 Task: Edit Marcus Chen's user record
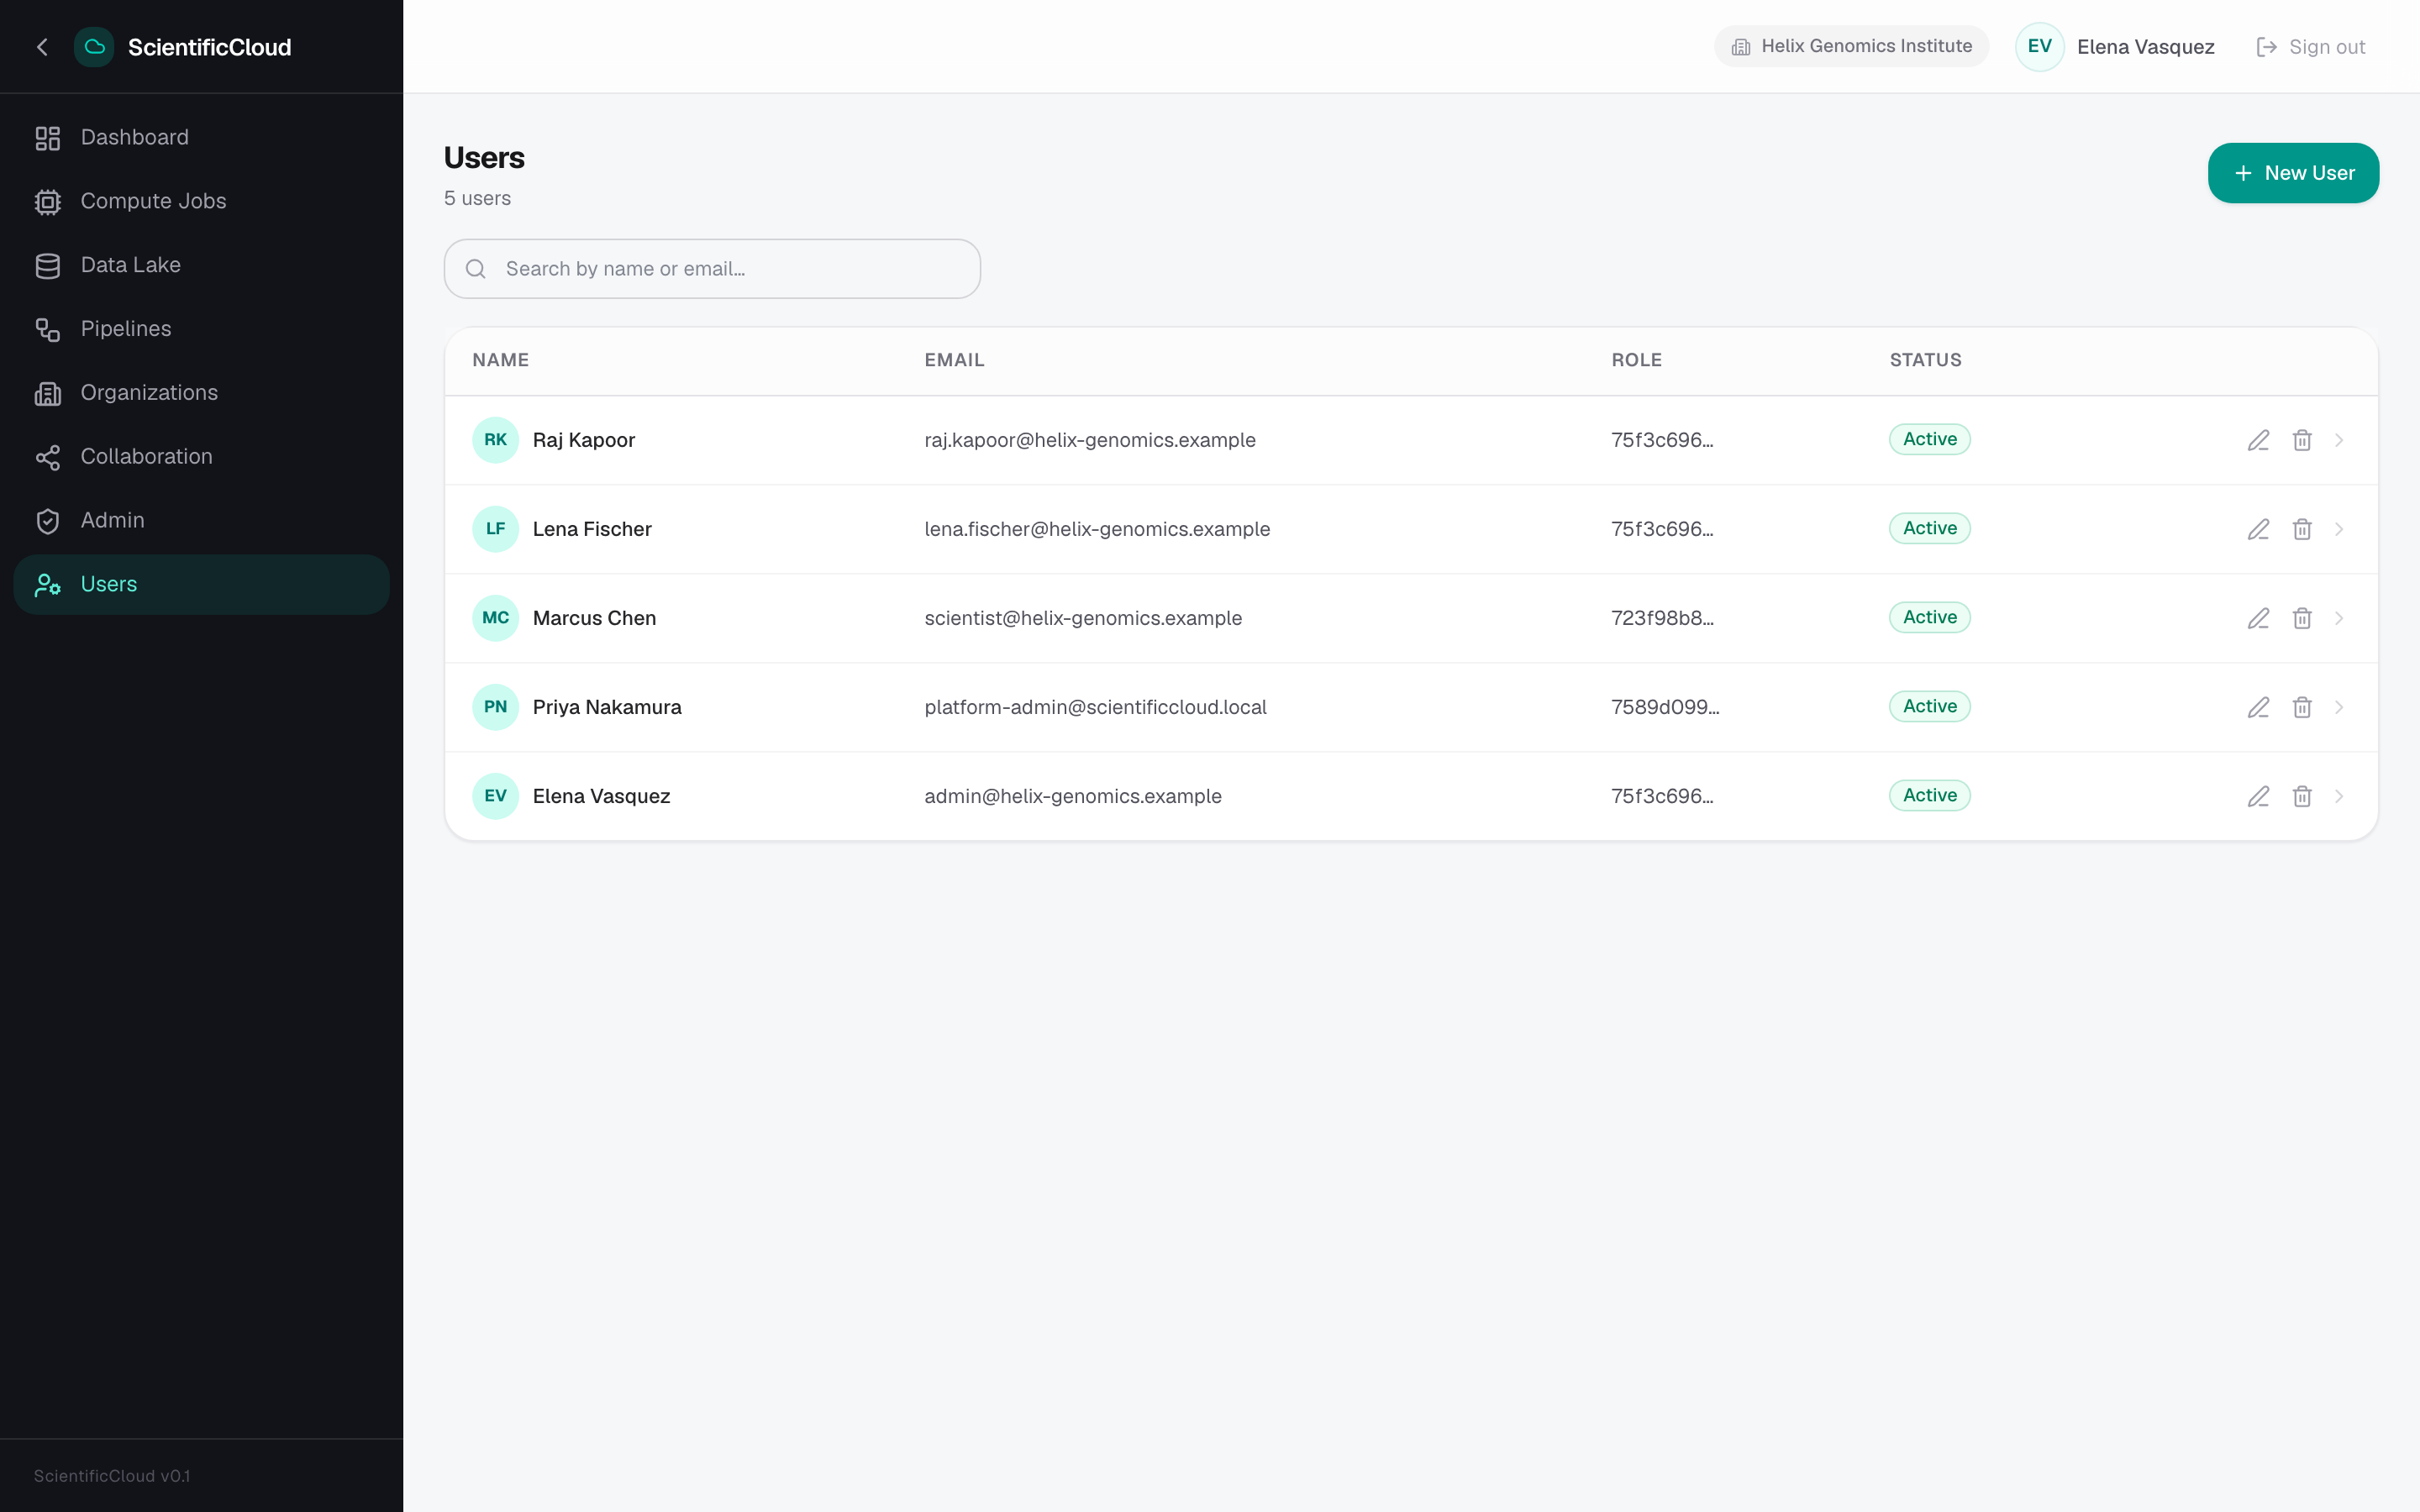pyautogui.click(x=2258, y=618)
